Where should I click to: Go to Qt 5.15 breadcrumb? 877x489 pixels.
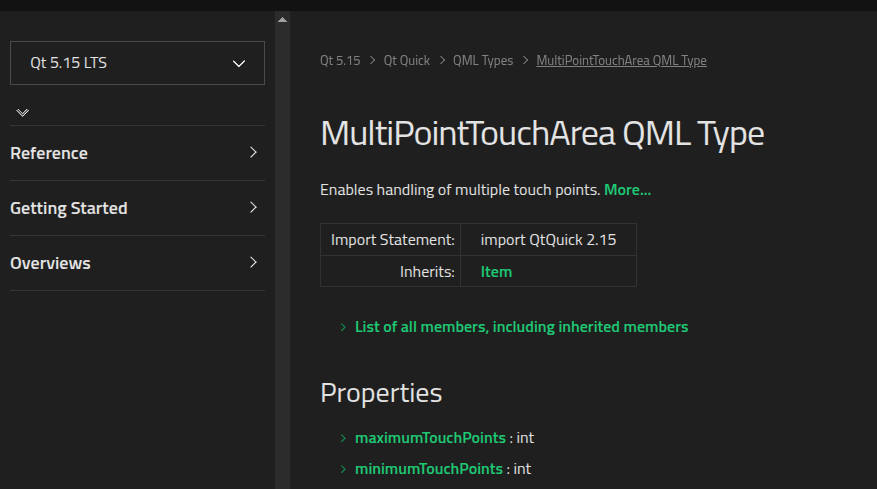(x=340, y=60)
